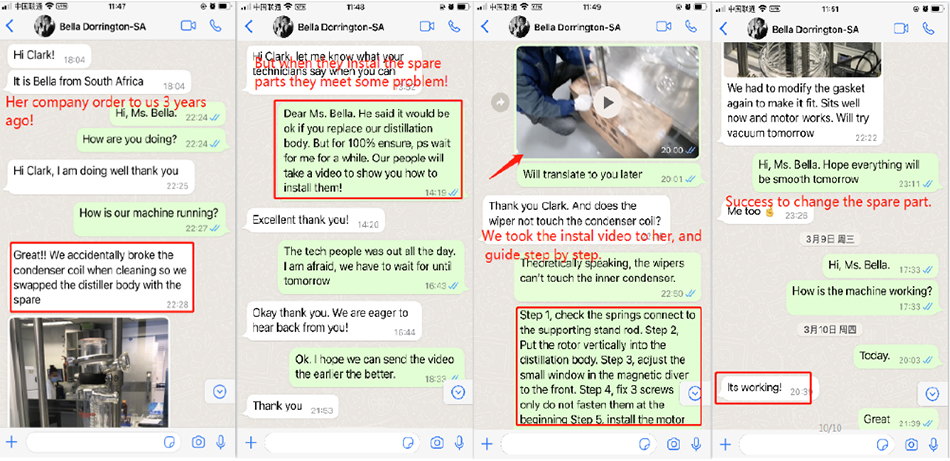
Task: Tap scroll-down chevron beside the 'Thank you' 21:53 message
Action: [x=459, y=393]
